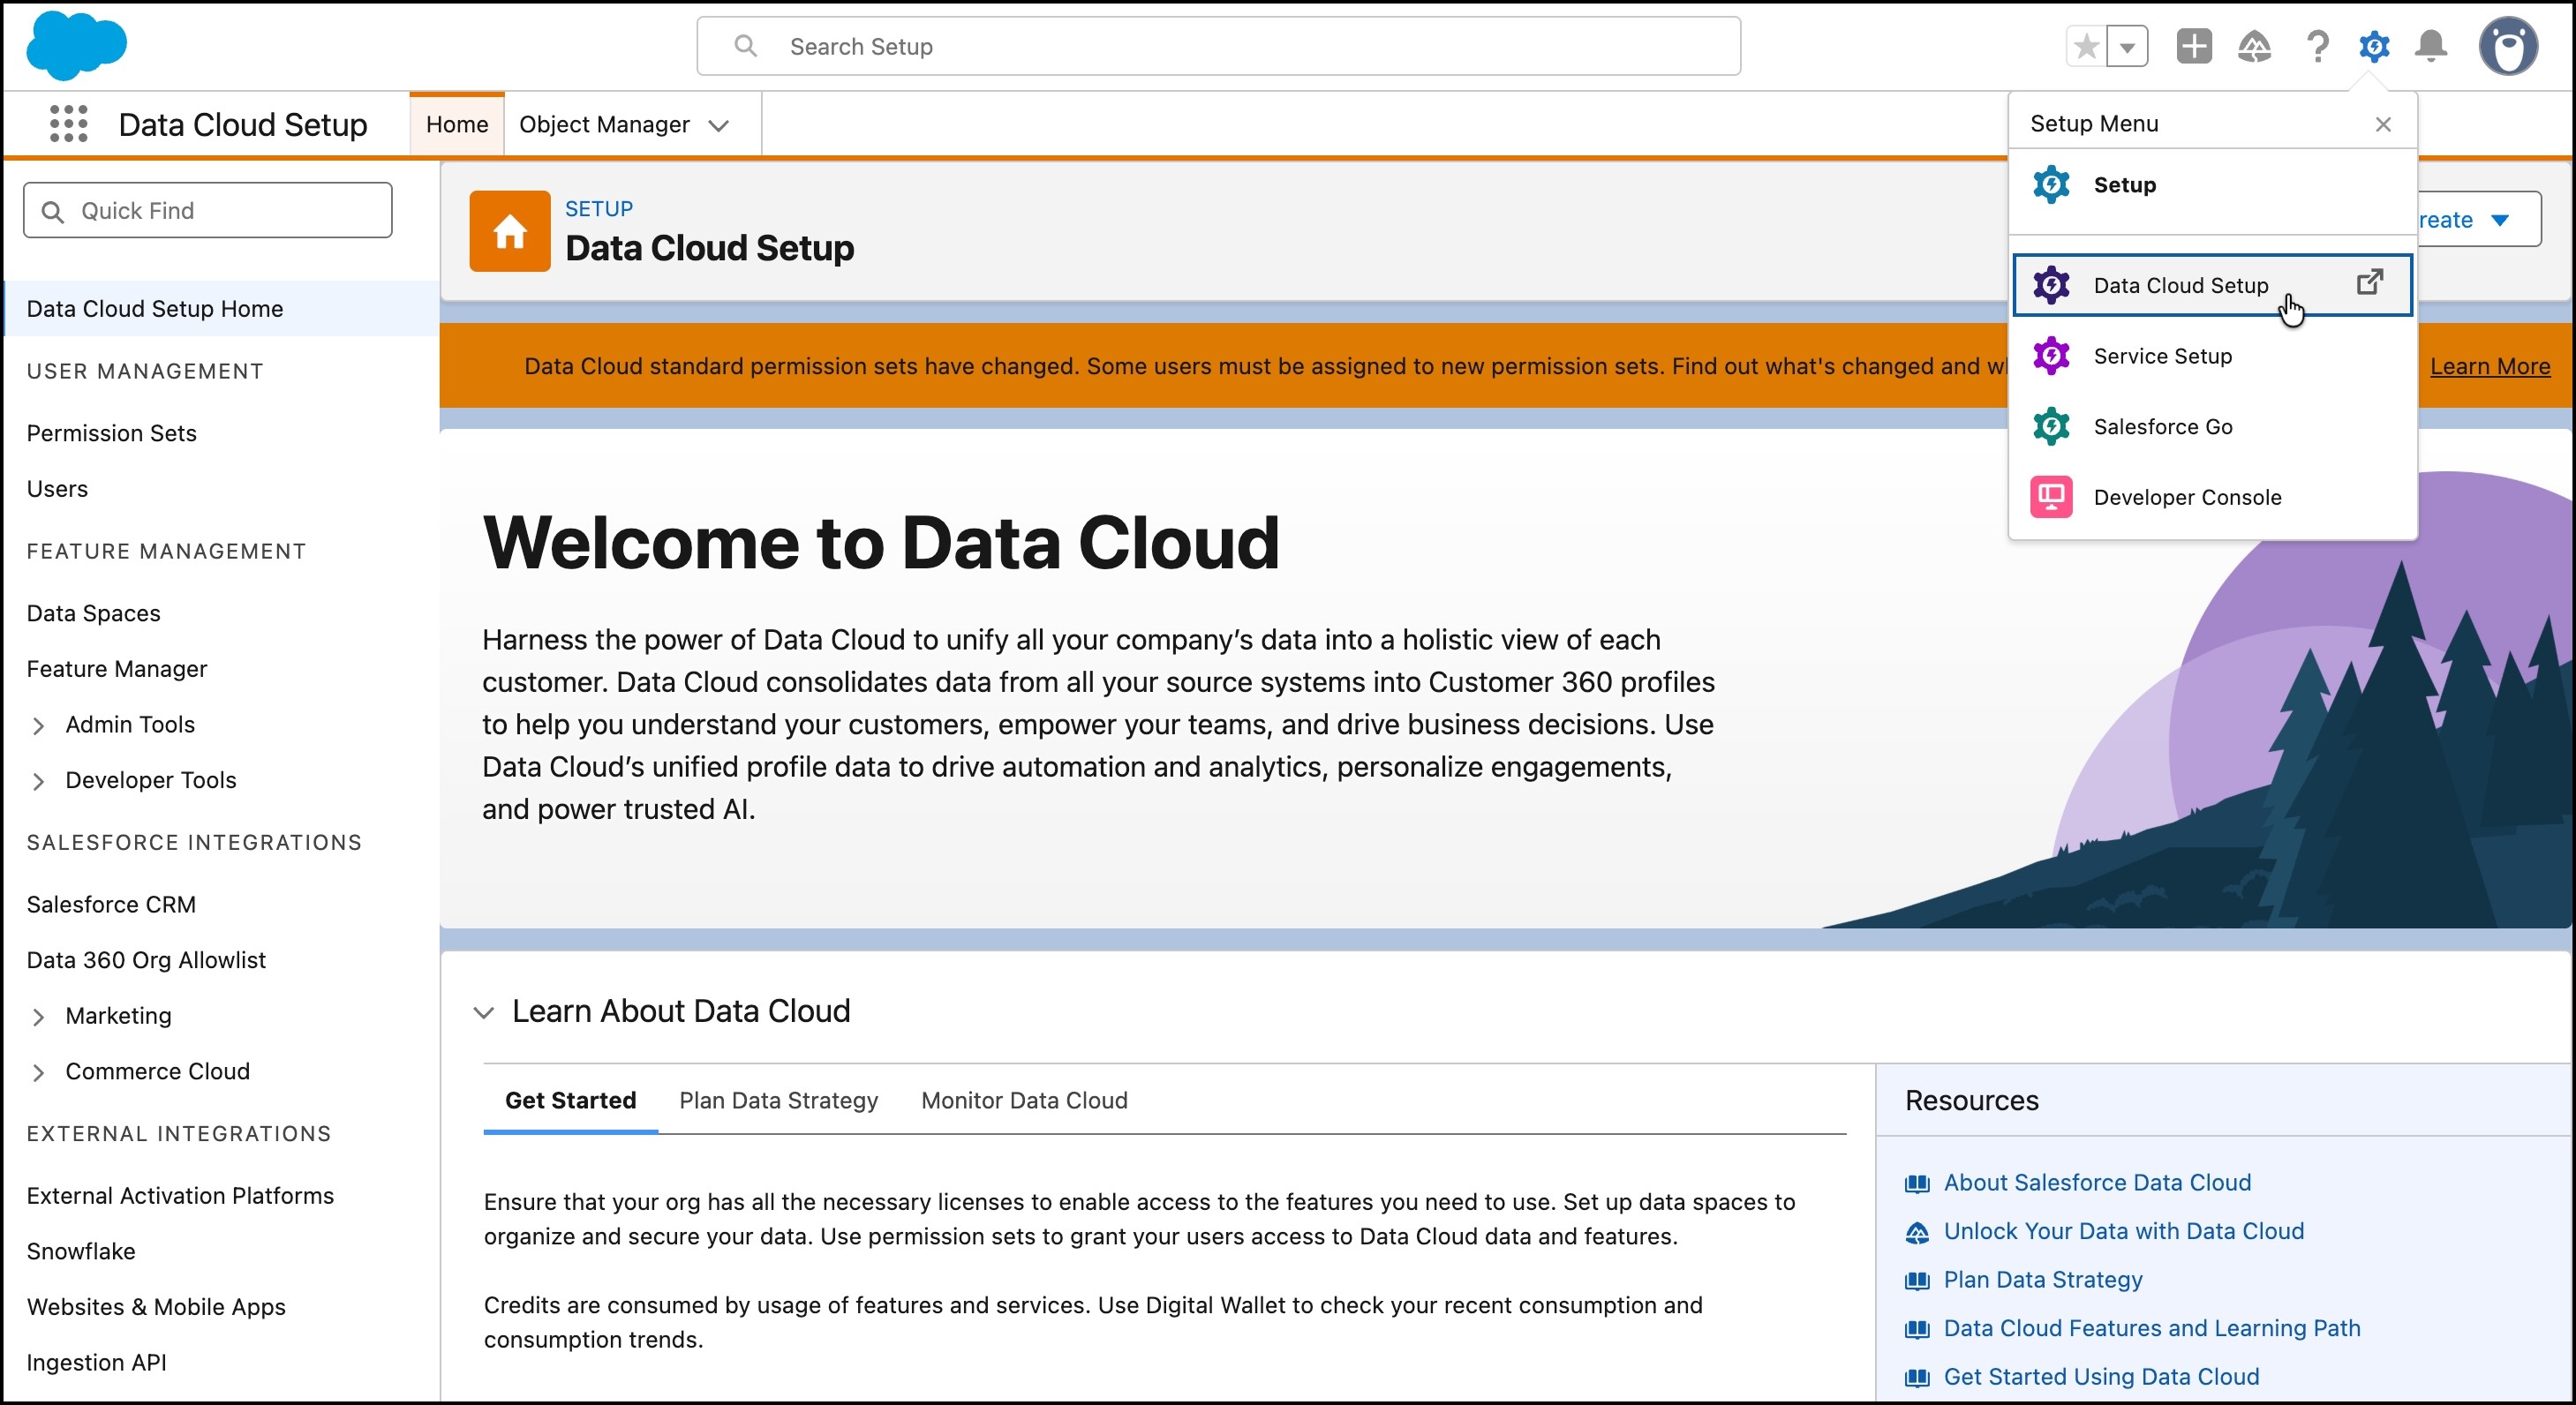Switch to the Home tab
The width and height of the screenshot is (2576, 1405).
point(457,124)
